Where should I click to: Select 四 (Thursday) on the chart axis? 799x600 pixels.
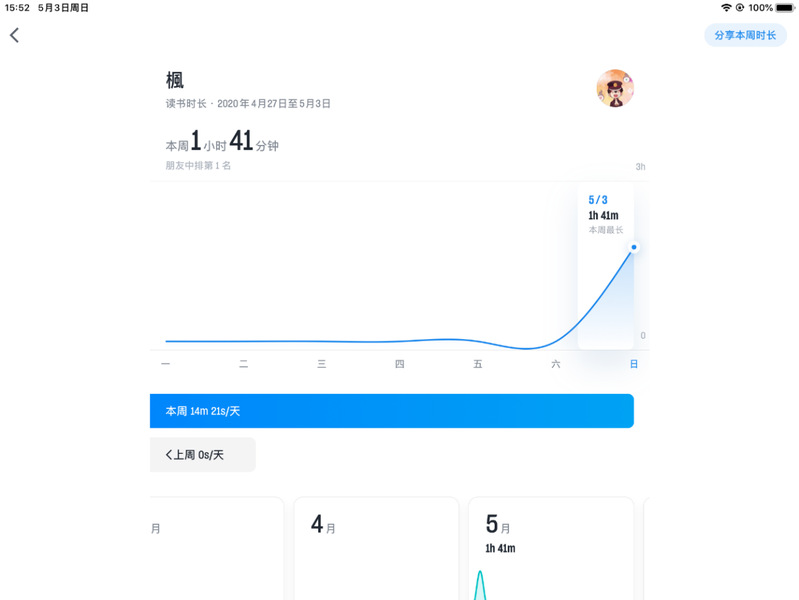click(399, 364)
